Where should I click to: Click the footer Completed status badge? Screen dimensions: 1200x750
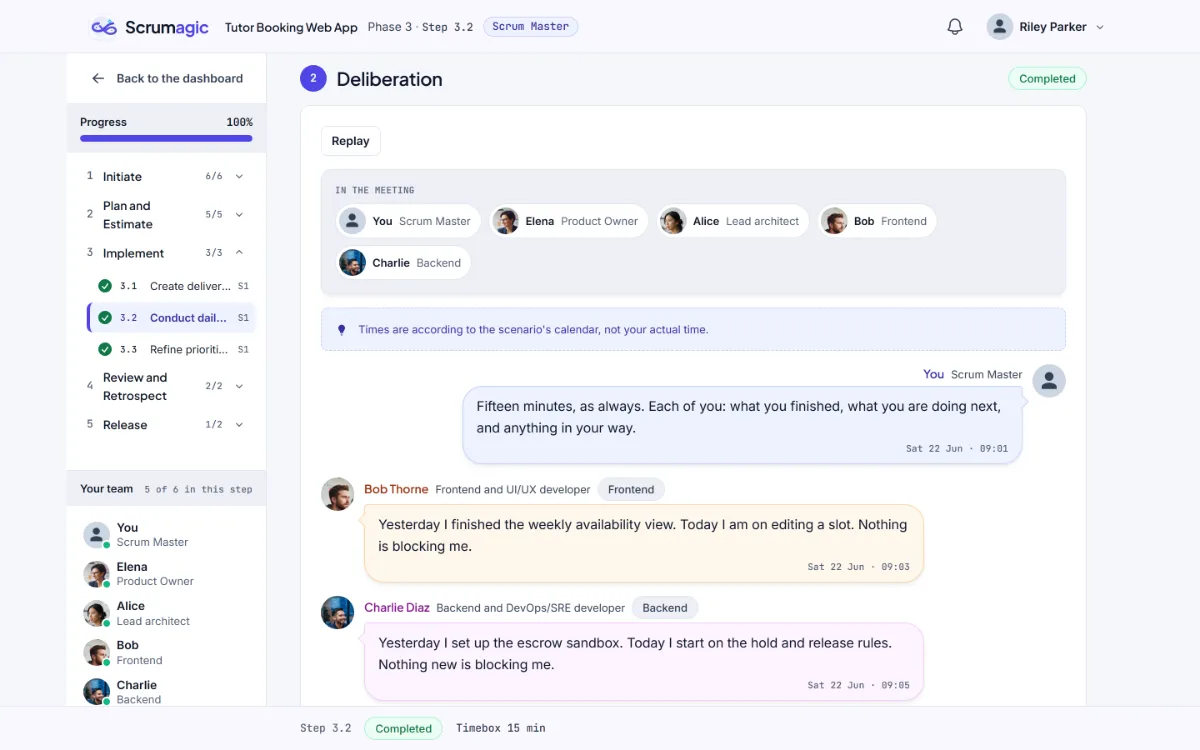tap(404, 728)
